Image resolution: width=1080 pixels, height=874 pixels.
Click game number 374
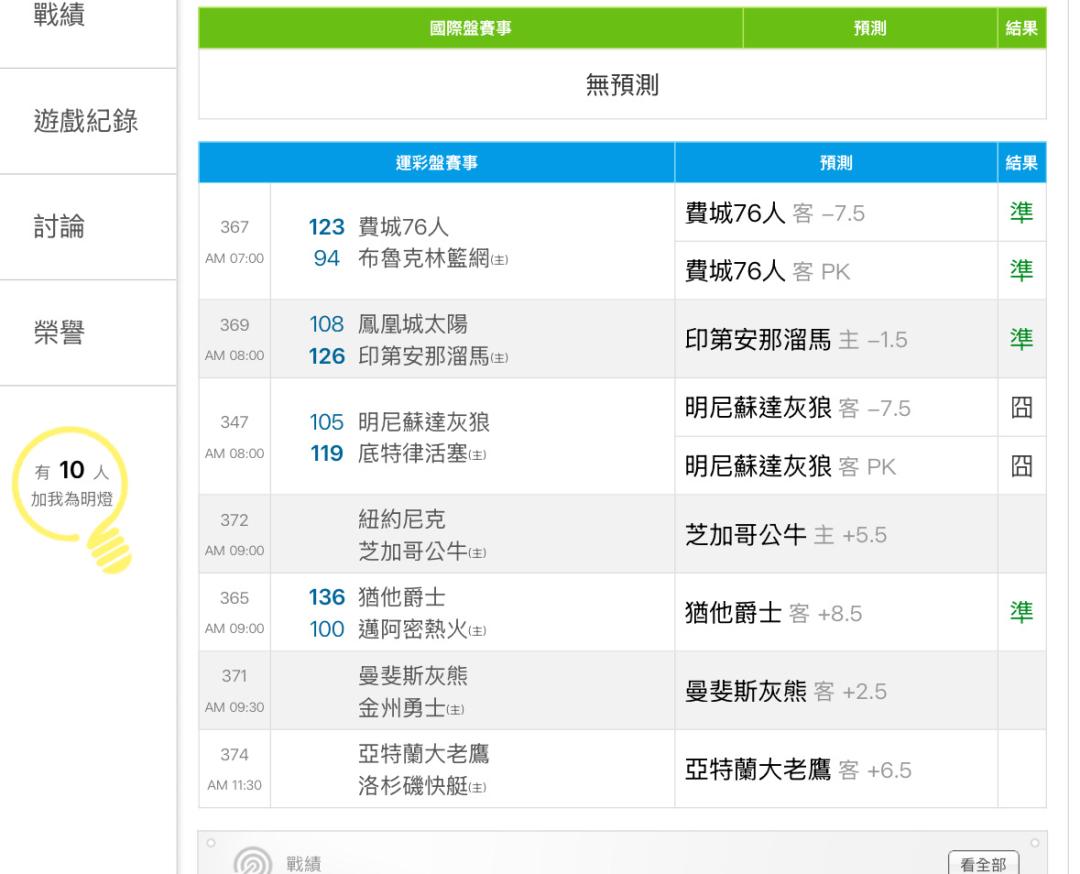pyautogui.click(x=234, y=755)
